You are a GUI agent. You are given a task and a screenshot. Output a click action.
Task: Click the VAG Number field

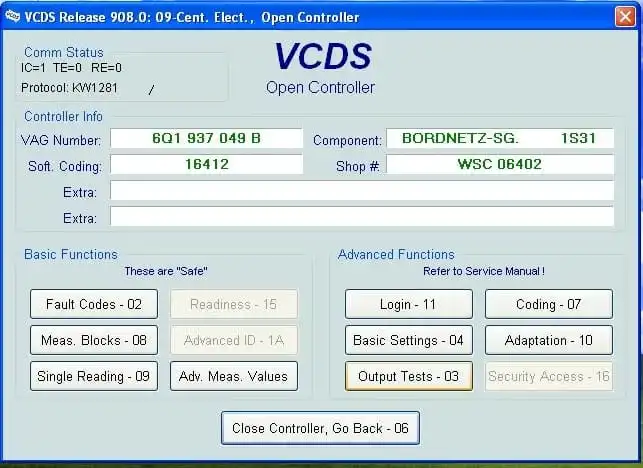point(206,138)
